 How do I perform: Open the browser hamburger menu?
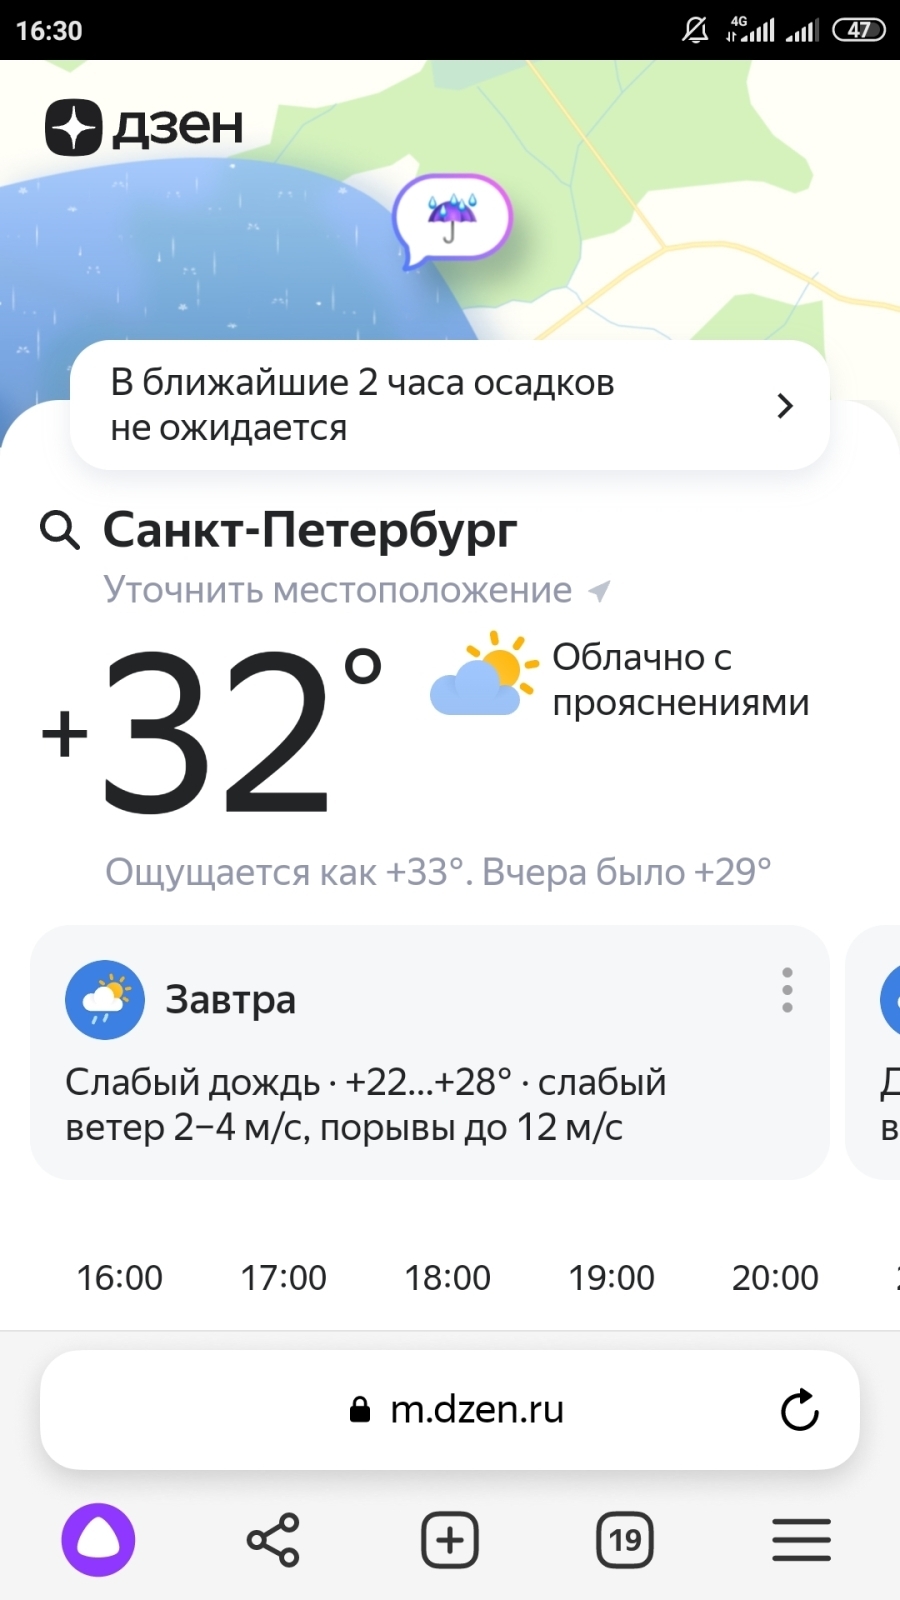[x=801, y=1540]
